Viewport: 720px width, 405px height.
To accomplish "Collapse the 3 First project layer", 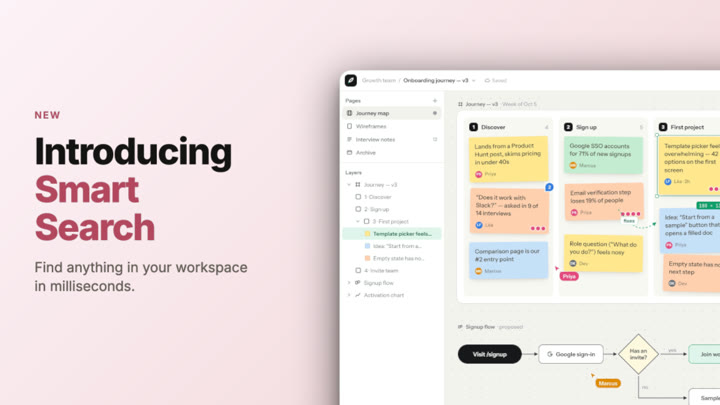I will pos(358,221).
